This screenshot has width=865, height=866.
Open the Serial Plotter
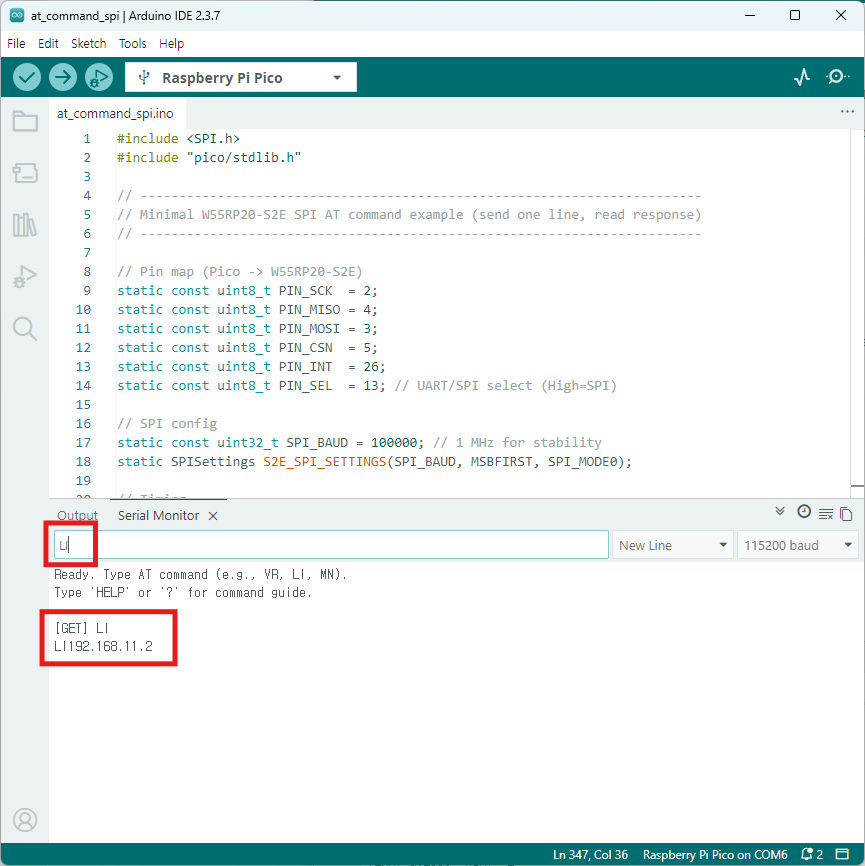(802, 77)
